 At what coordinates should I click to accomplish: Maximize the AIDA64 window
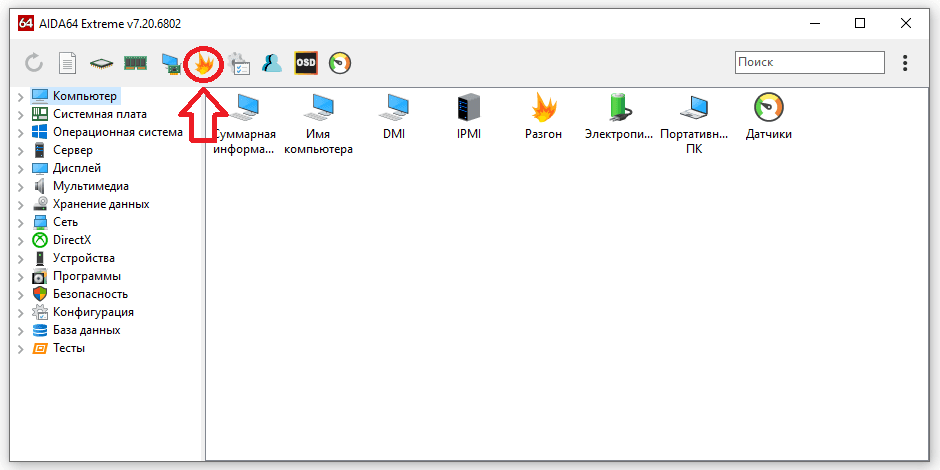pyautogui.click(x=860, y=23)
